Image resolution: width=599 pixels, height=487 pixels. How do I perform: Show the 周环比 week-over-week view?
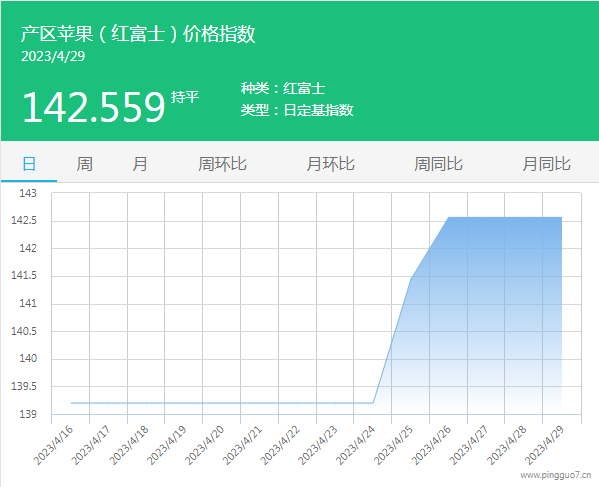222,164
